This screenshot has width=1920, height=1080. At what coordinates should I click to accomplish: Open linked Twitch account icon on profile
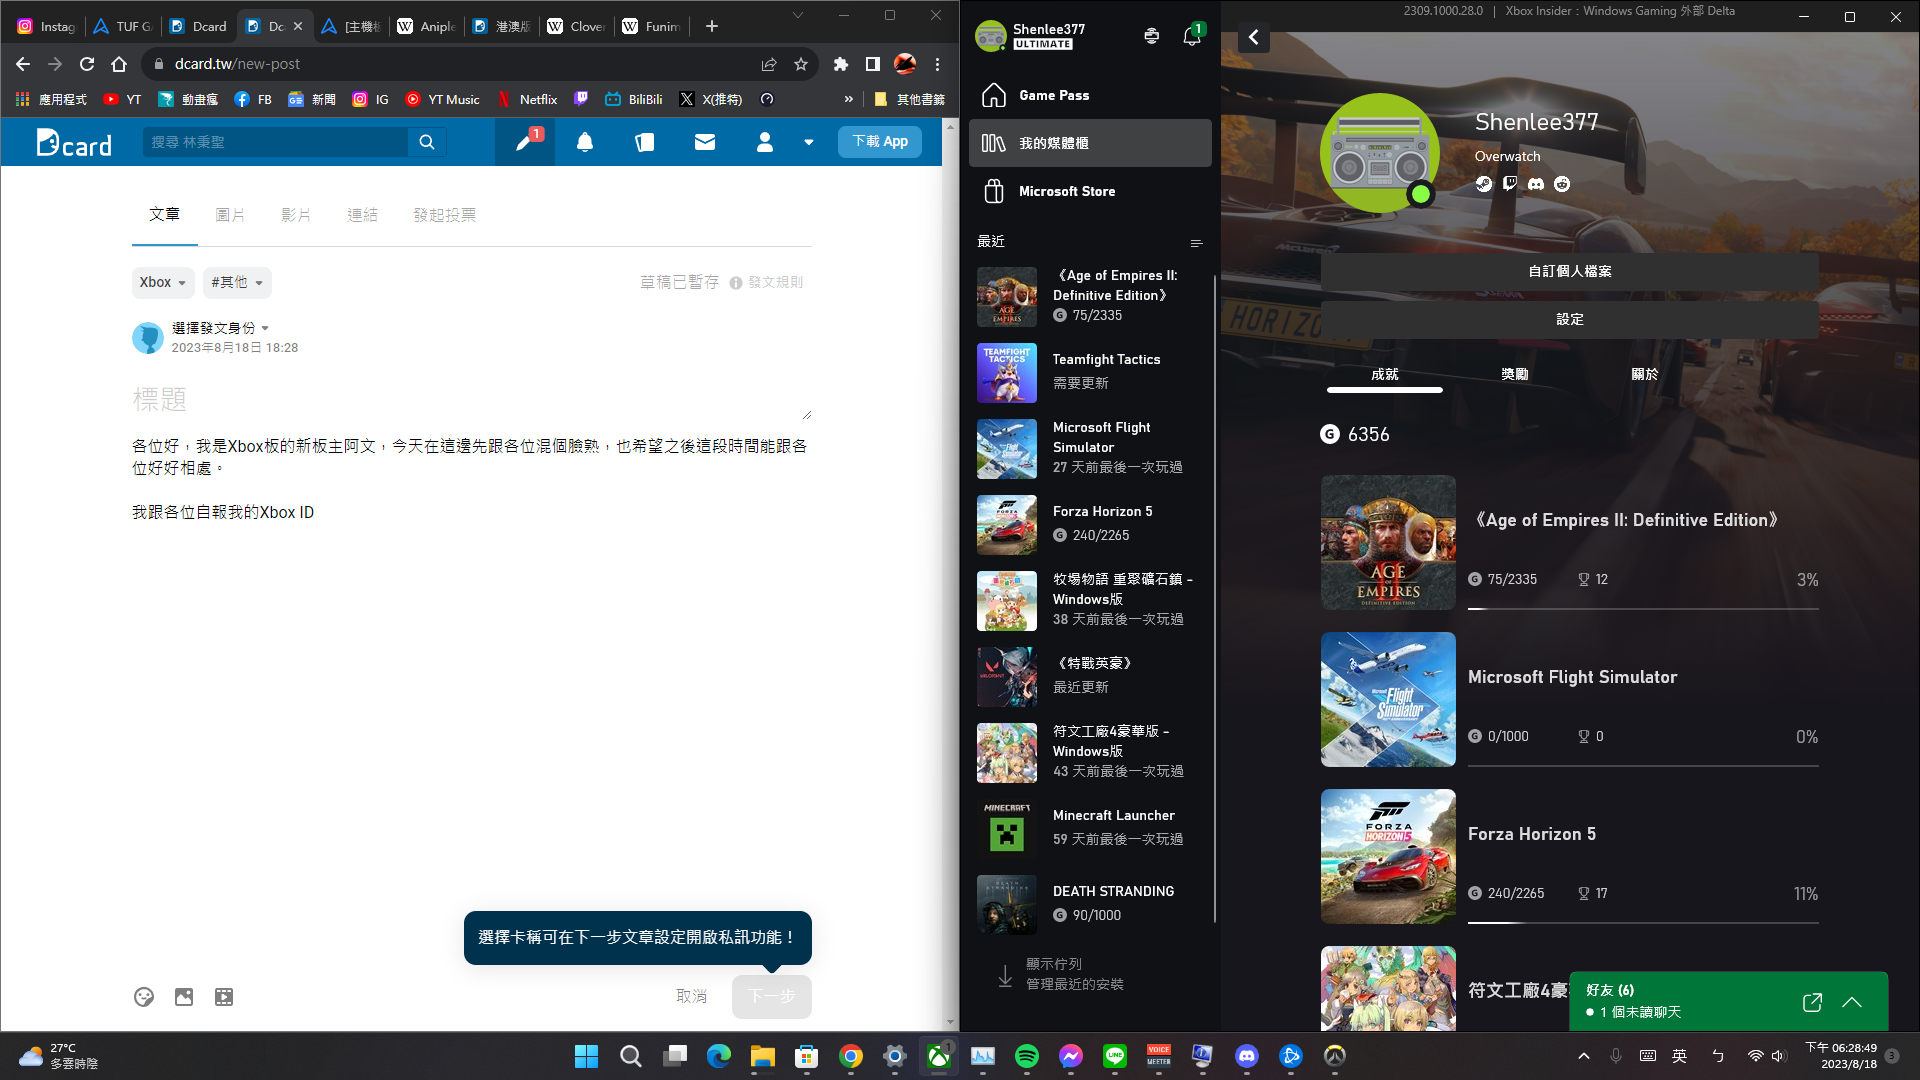point(1510,184)
